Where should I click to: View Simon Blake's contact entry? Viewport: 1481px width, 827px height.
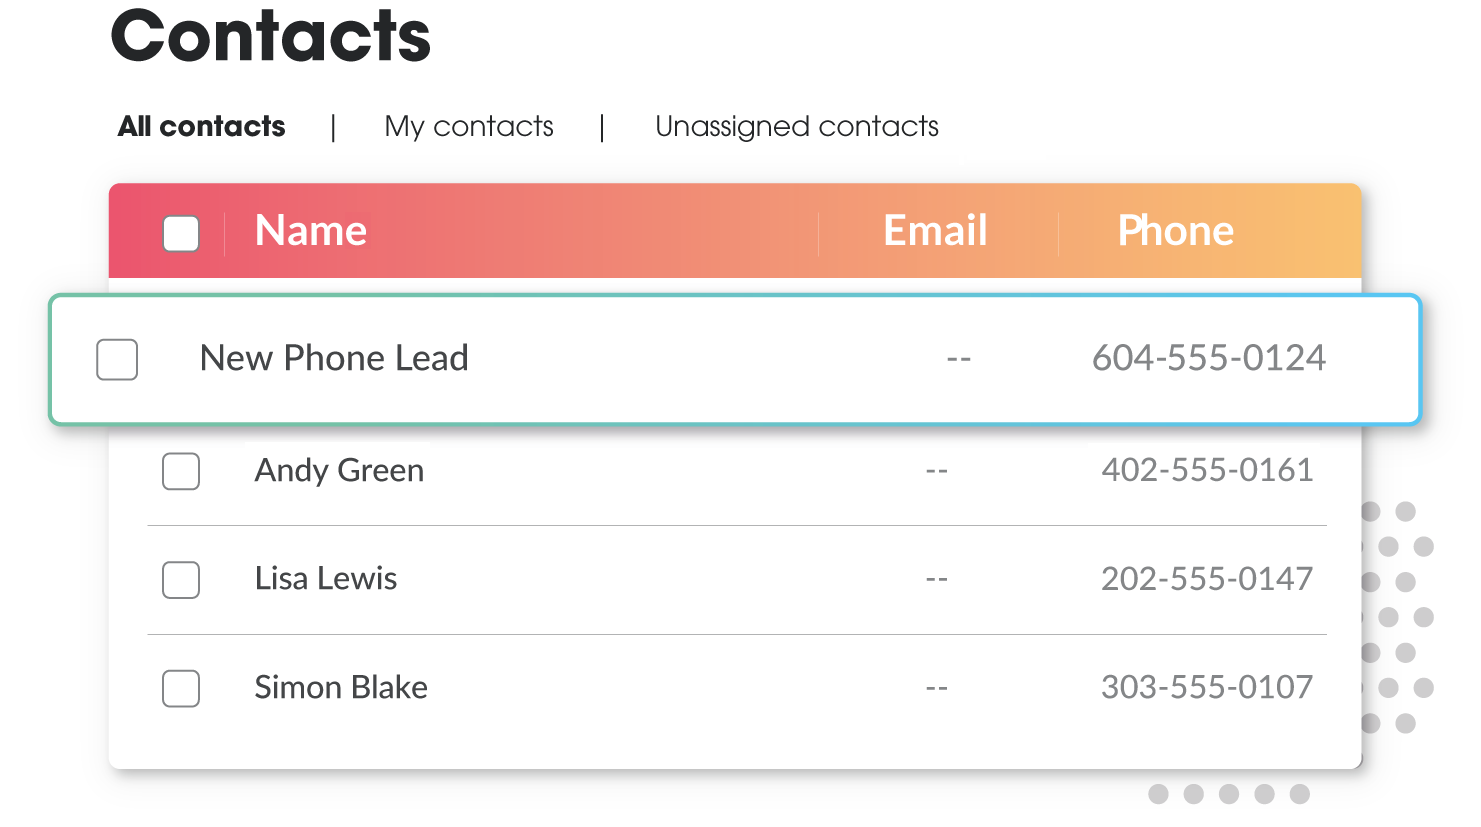[x=340, y=688]
